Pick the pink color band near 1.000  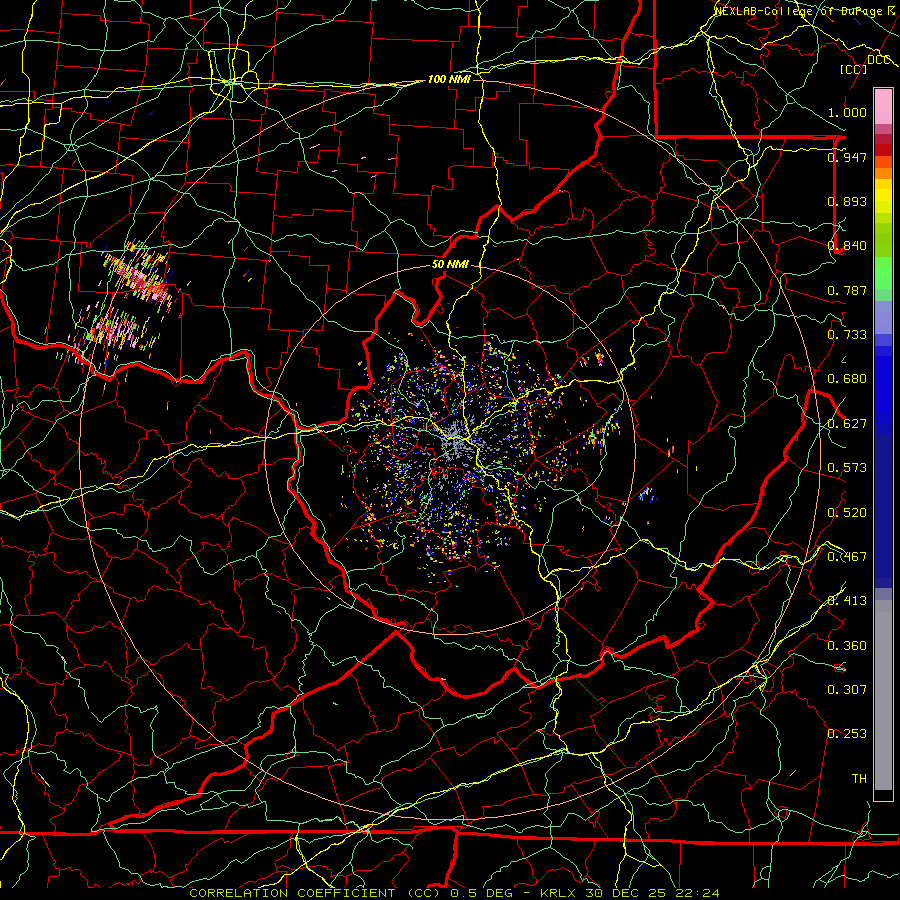883,107
